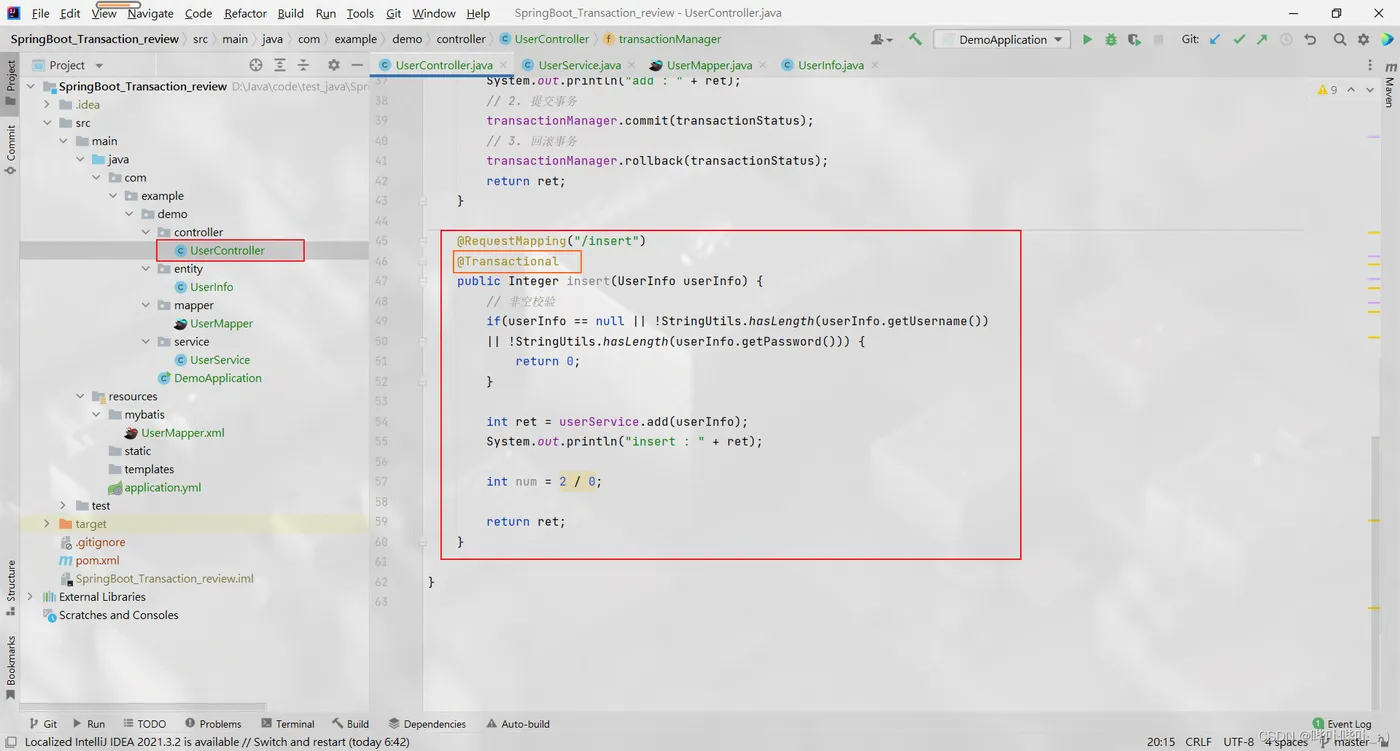Update project using blue Git arrow

tap(1215, 40)
